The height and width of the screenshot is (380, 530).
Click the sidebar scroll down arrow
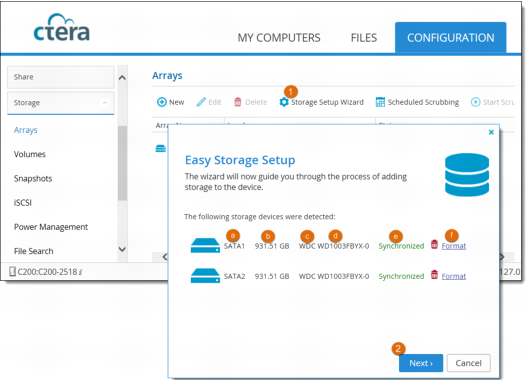[x=122, y=249]
